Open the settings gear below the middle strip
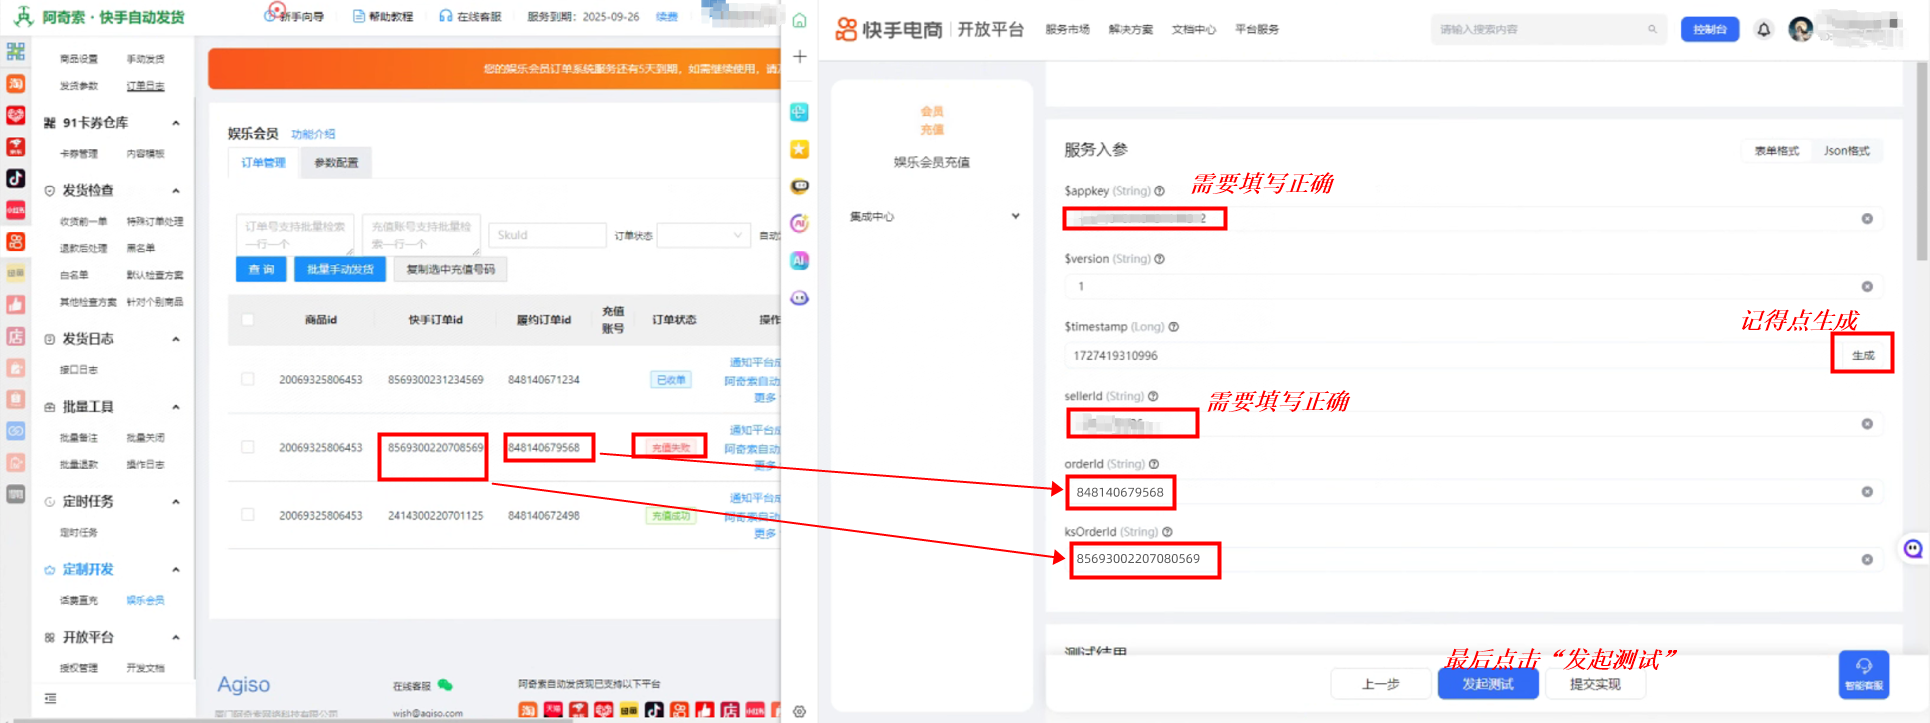The image size is (1930, 723). click(799, 712)
